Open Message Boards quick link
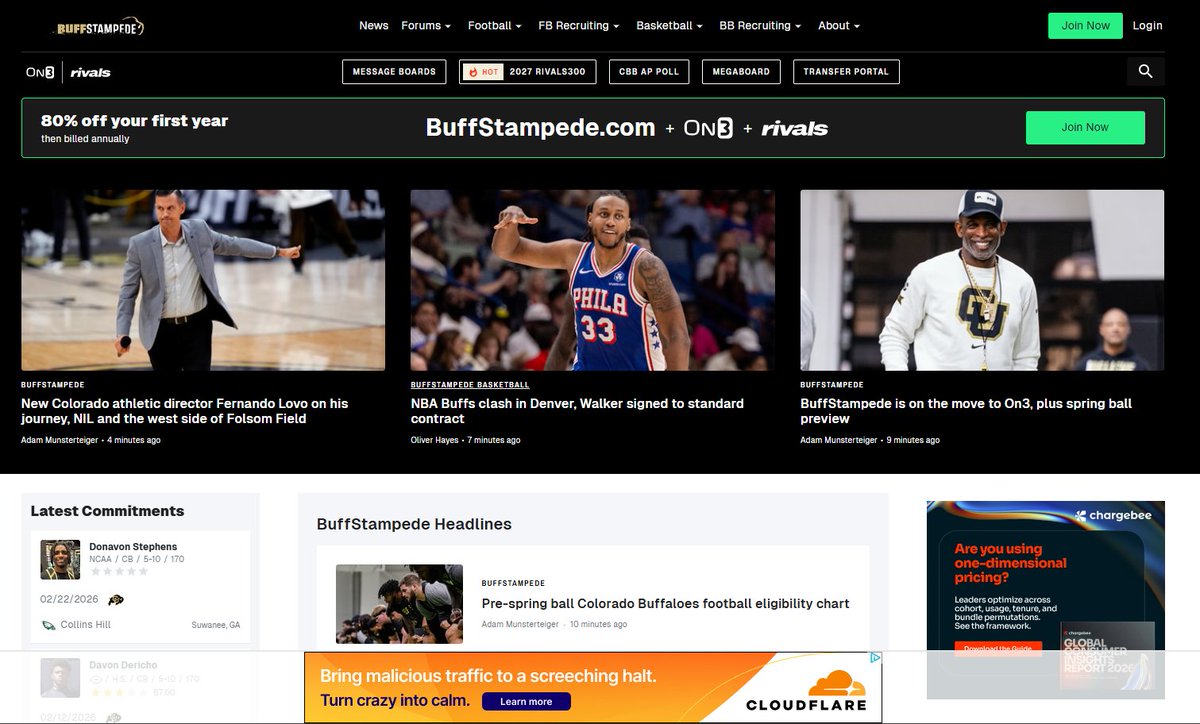Image resolution: width=1200 pixels, height=724 pixels. pyautogui.click(x=395, y=72)
